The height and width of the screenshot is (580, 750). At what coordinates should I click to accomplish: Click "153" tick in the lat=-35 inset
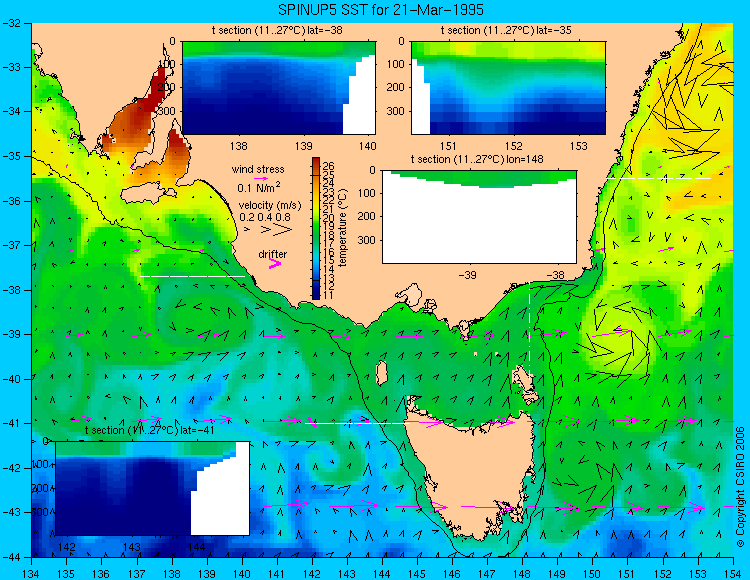pyautogui.click(x=579, y=146)
